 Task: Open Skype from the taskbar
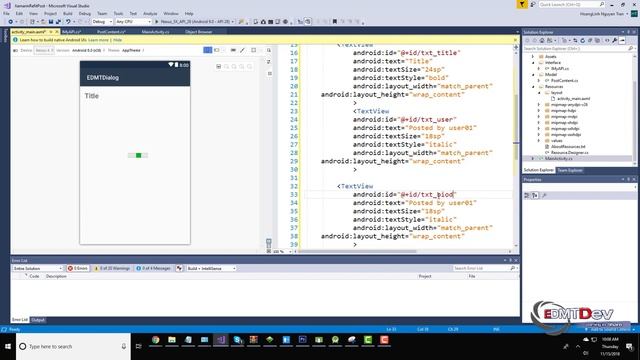(x=237, y=340)
